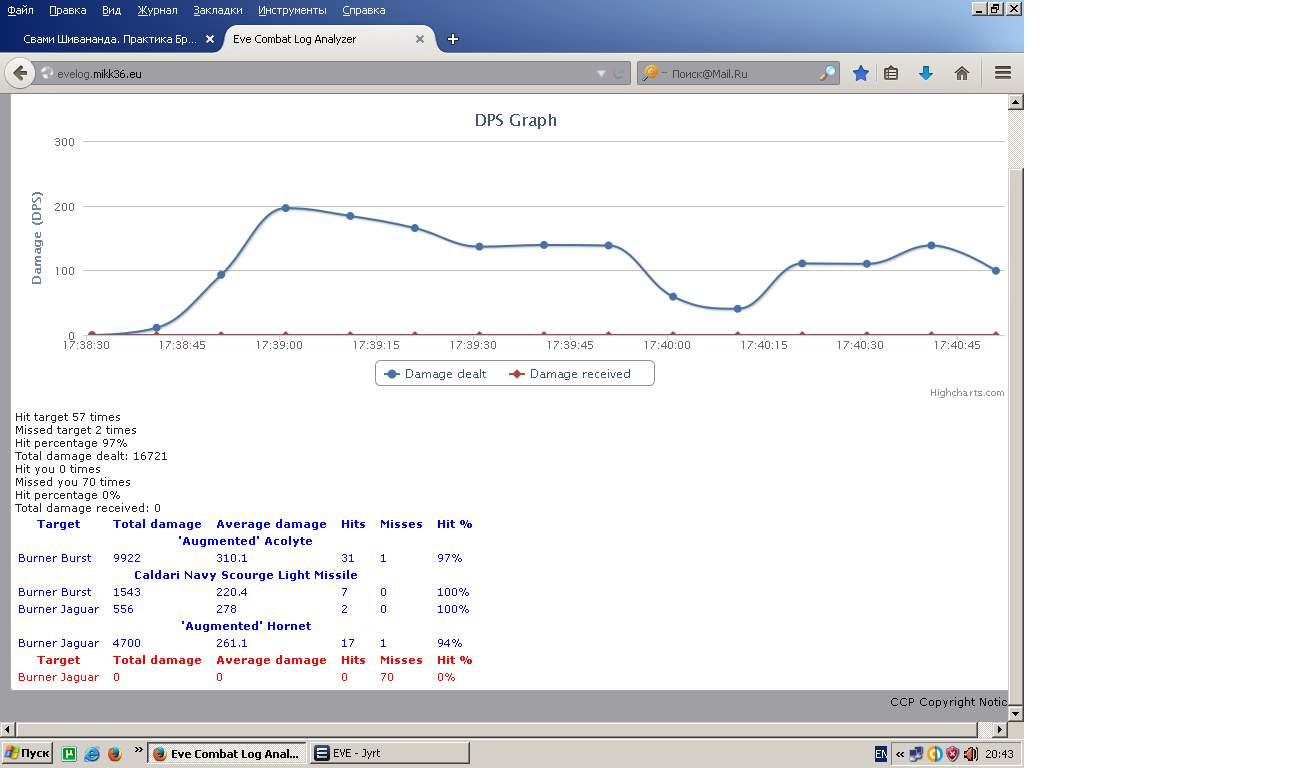Open the bookmarks list icon
Image resolution: width=1300 pixels, height=768 pixels.
[x=891, y=73]
